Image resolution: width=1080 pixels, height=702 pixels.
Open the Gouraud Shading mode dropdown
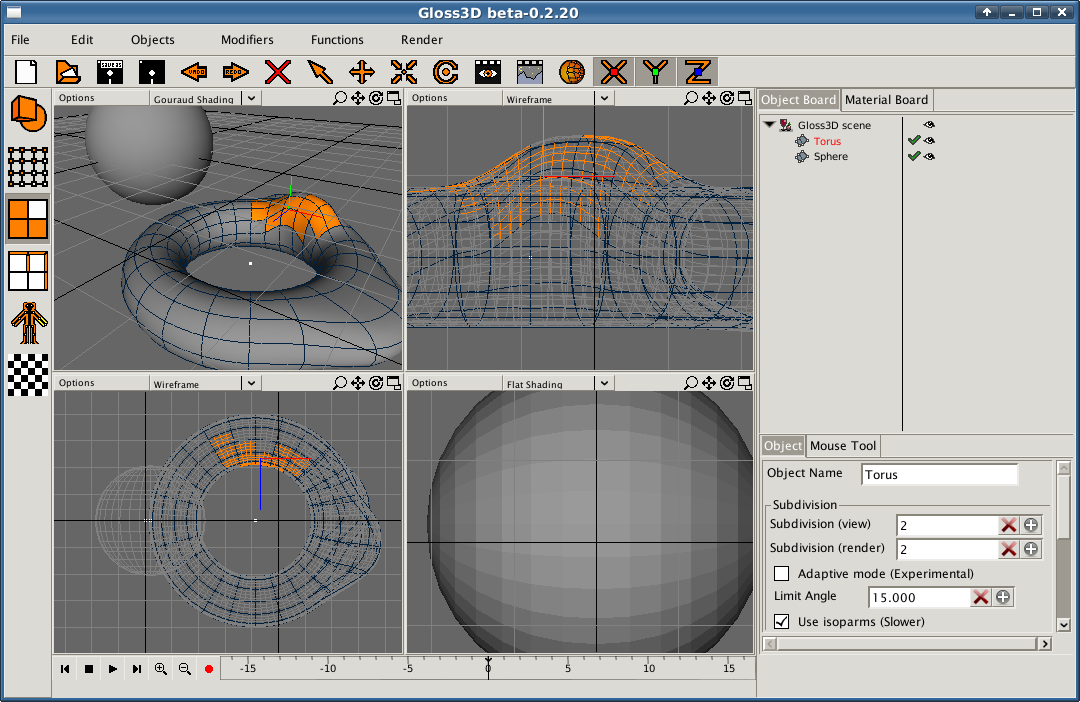[251, 99]
